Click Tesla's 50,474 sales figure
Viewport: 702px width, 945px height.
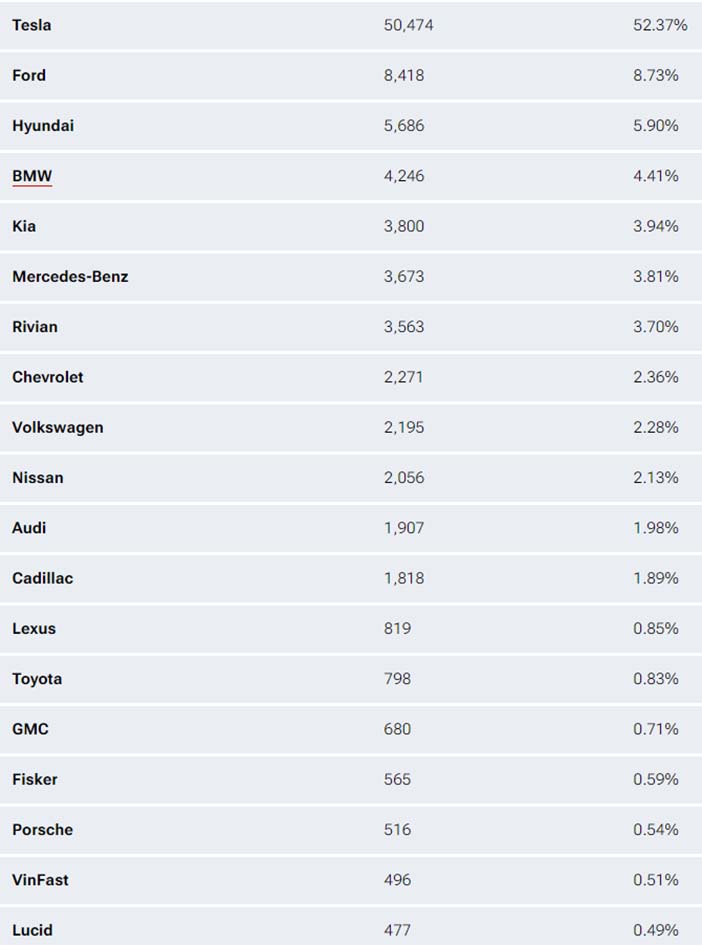409,25
